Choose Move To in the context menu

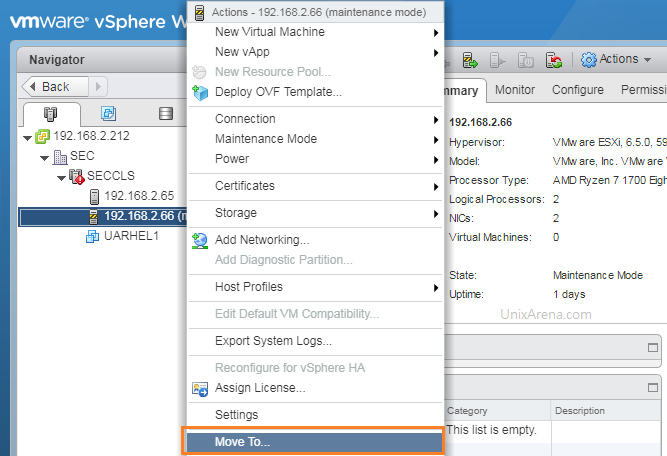coord(315,442)
